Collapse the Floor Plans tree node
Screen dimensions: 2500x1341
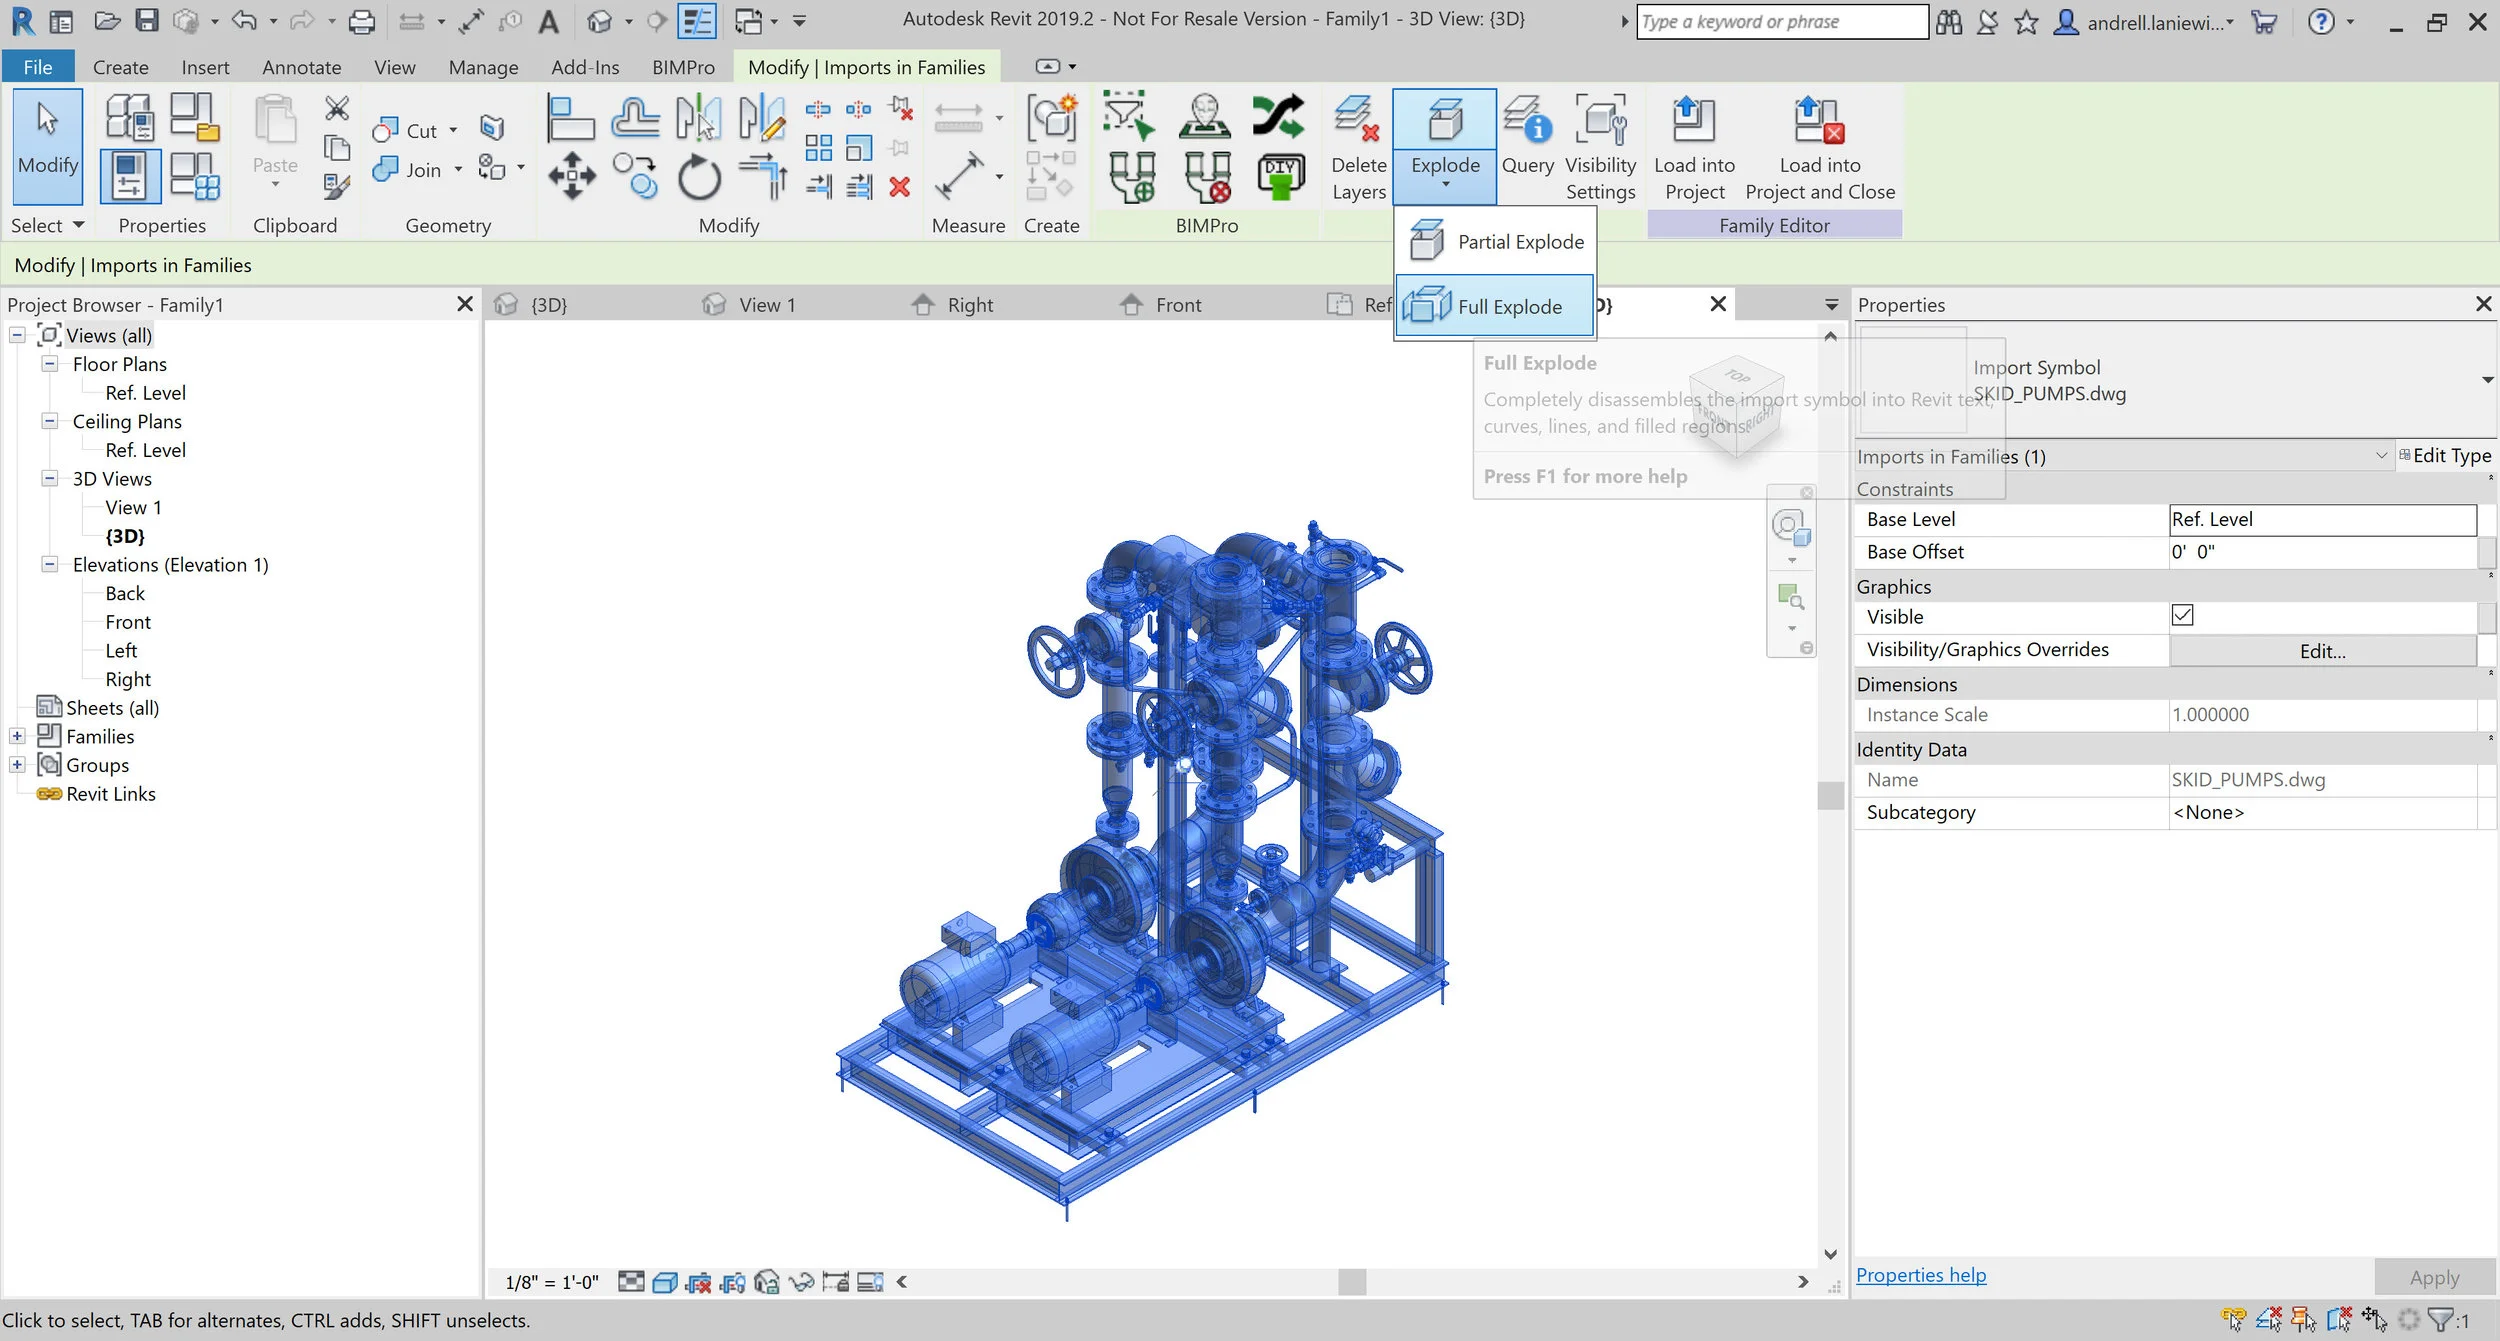click(x=49, y=364)
